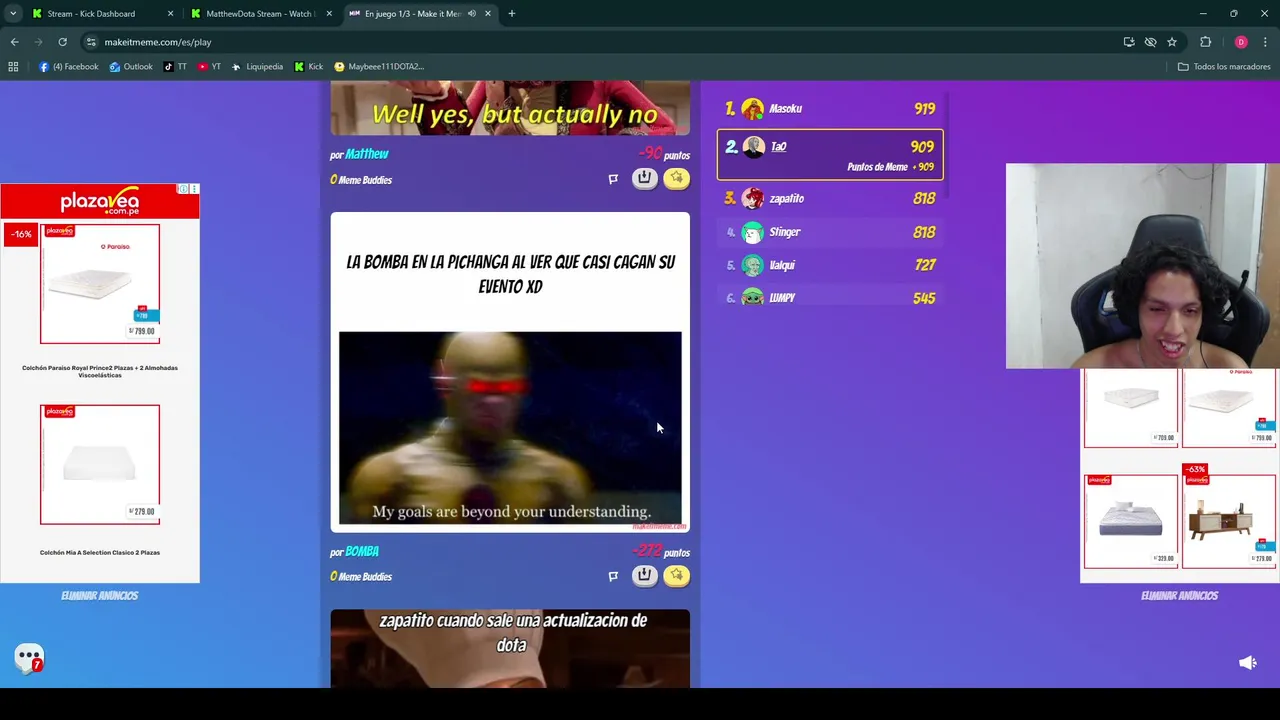Open the Chrome apps grid shortcut
Screen dimensions: 1280x720
coord(13,67)
